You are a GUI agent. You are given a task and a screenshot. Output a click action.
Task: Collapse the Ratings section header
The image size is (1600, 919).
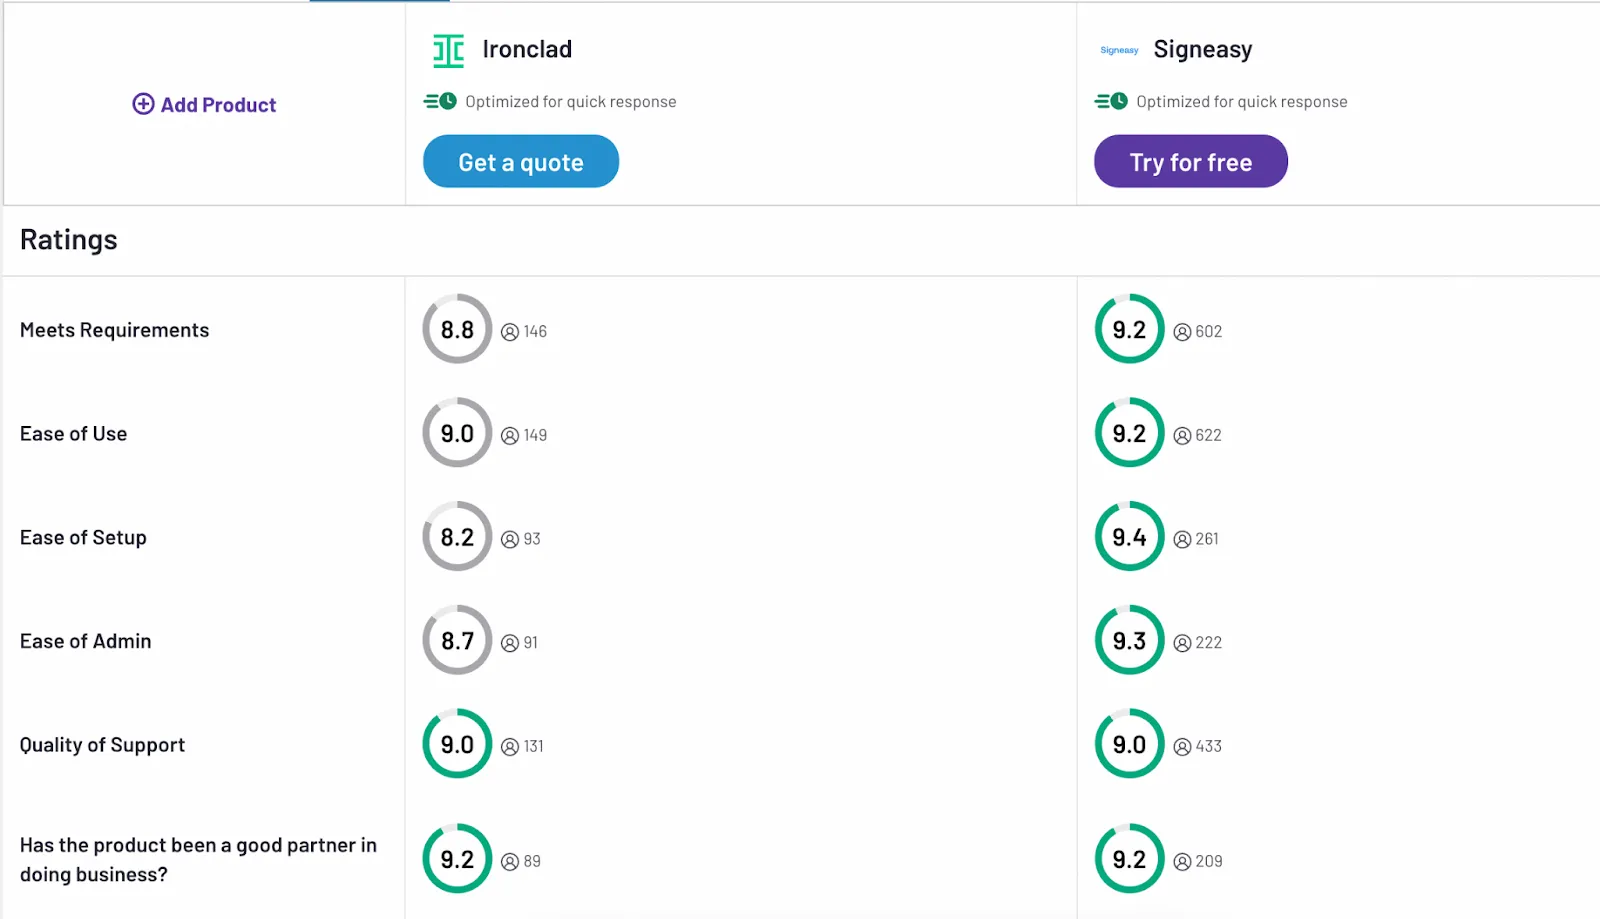click(x=68, y=239)
